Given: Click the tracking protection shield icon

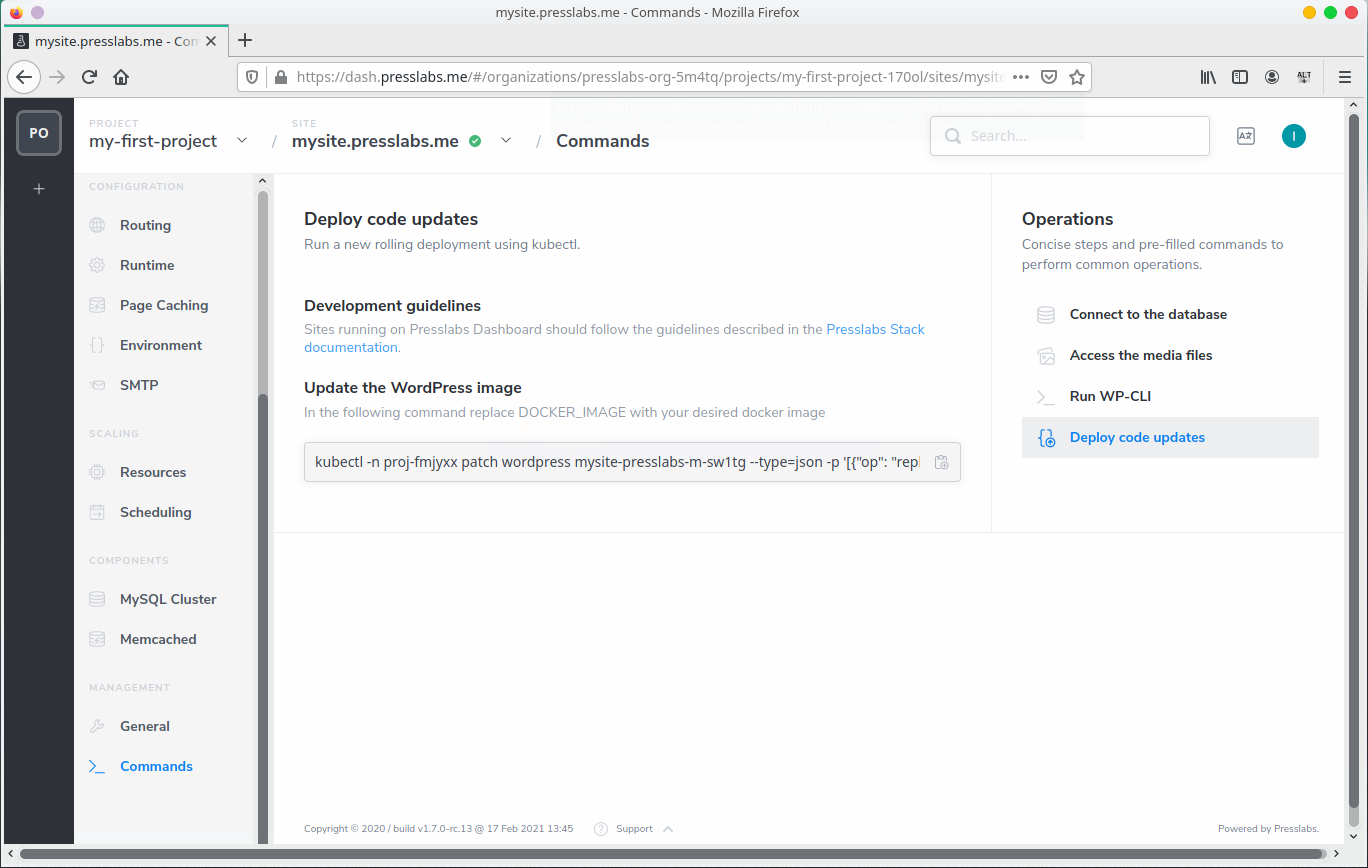Looking at the screenshot, I should (x=252, y=77).
